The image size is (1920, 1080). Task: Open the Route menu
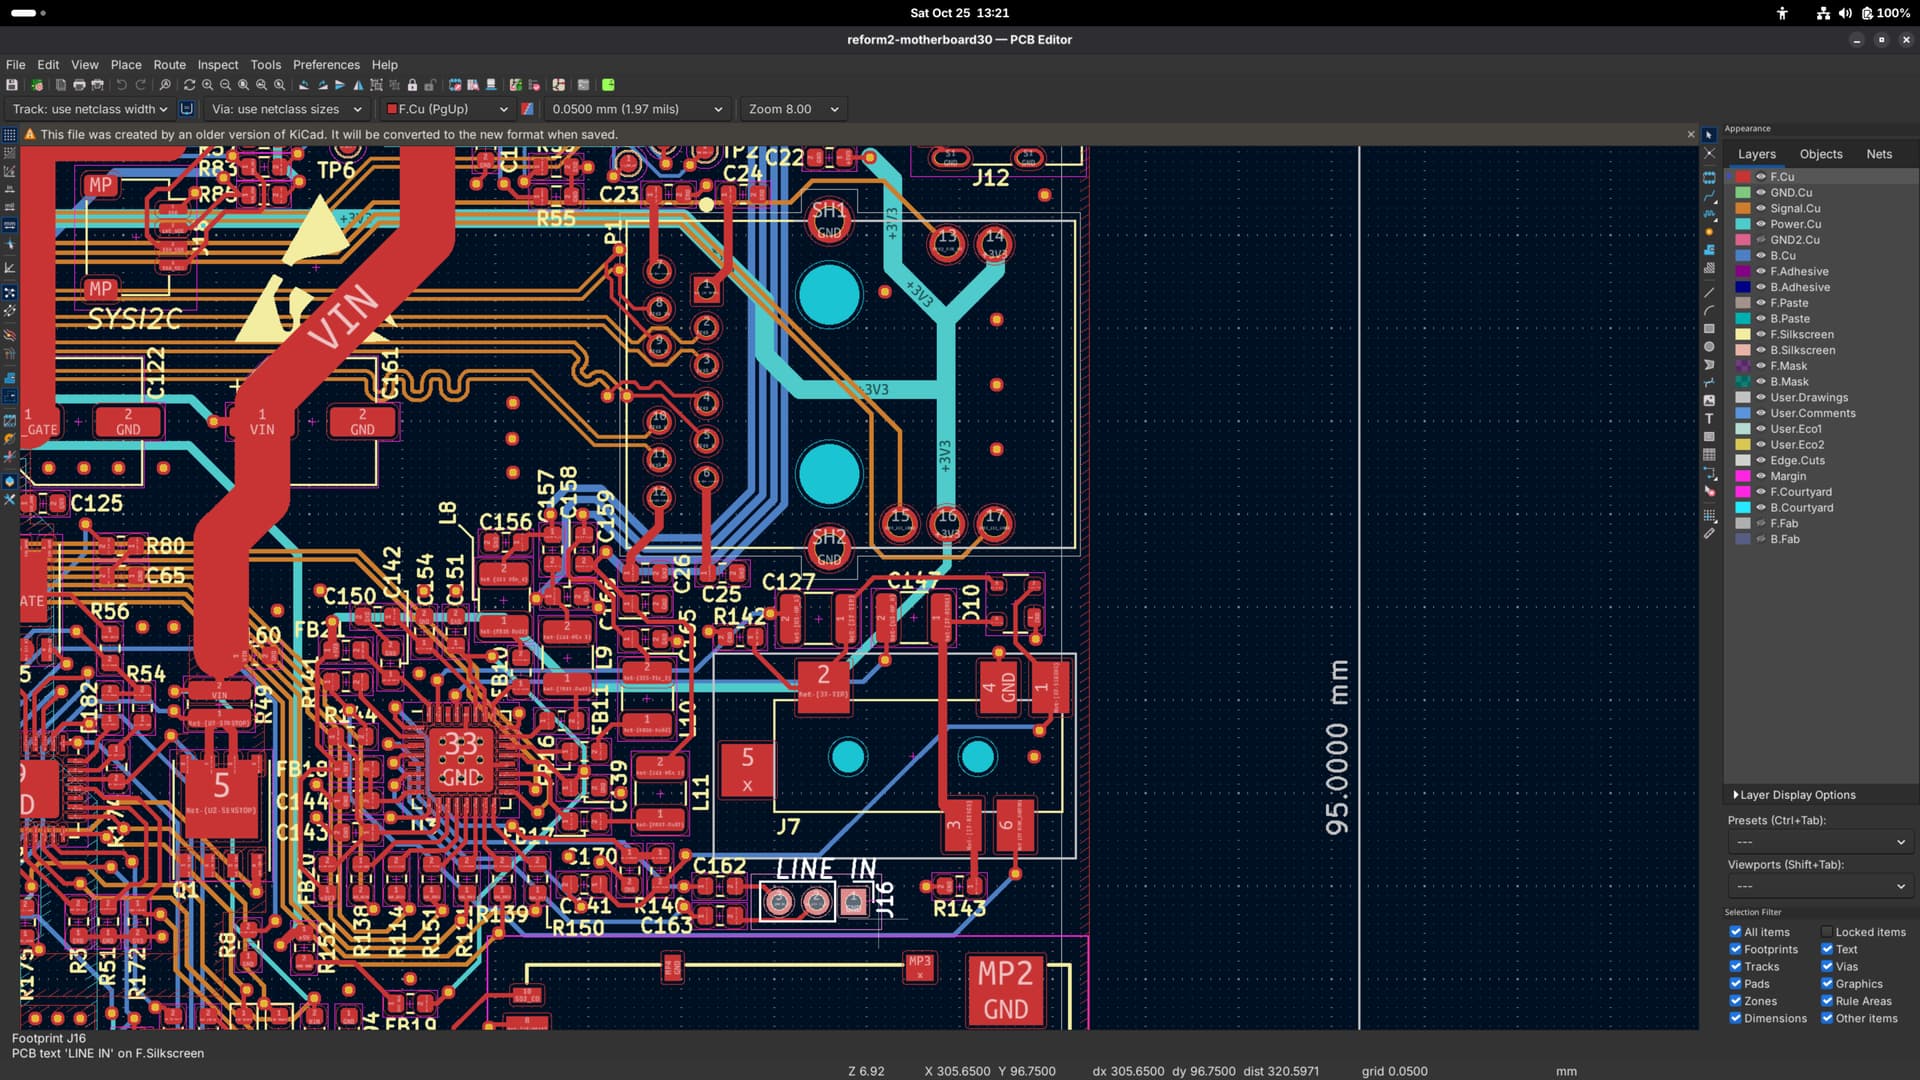point(169,64)
